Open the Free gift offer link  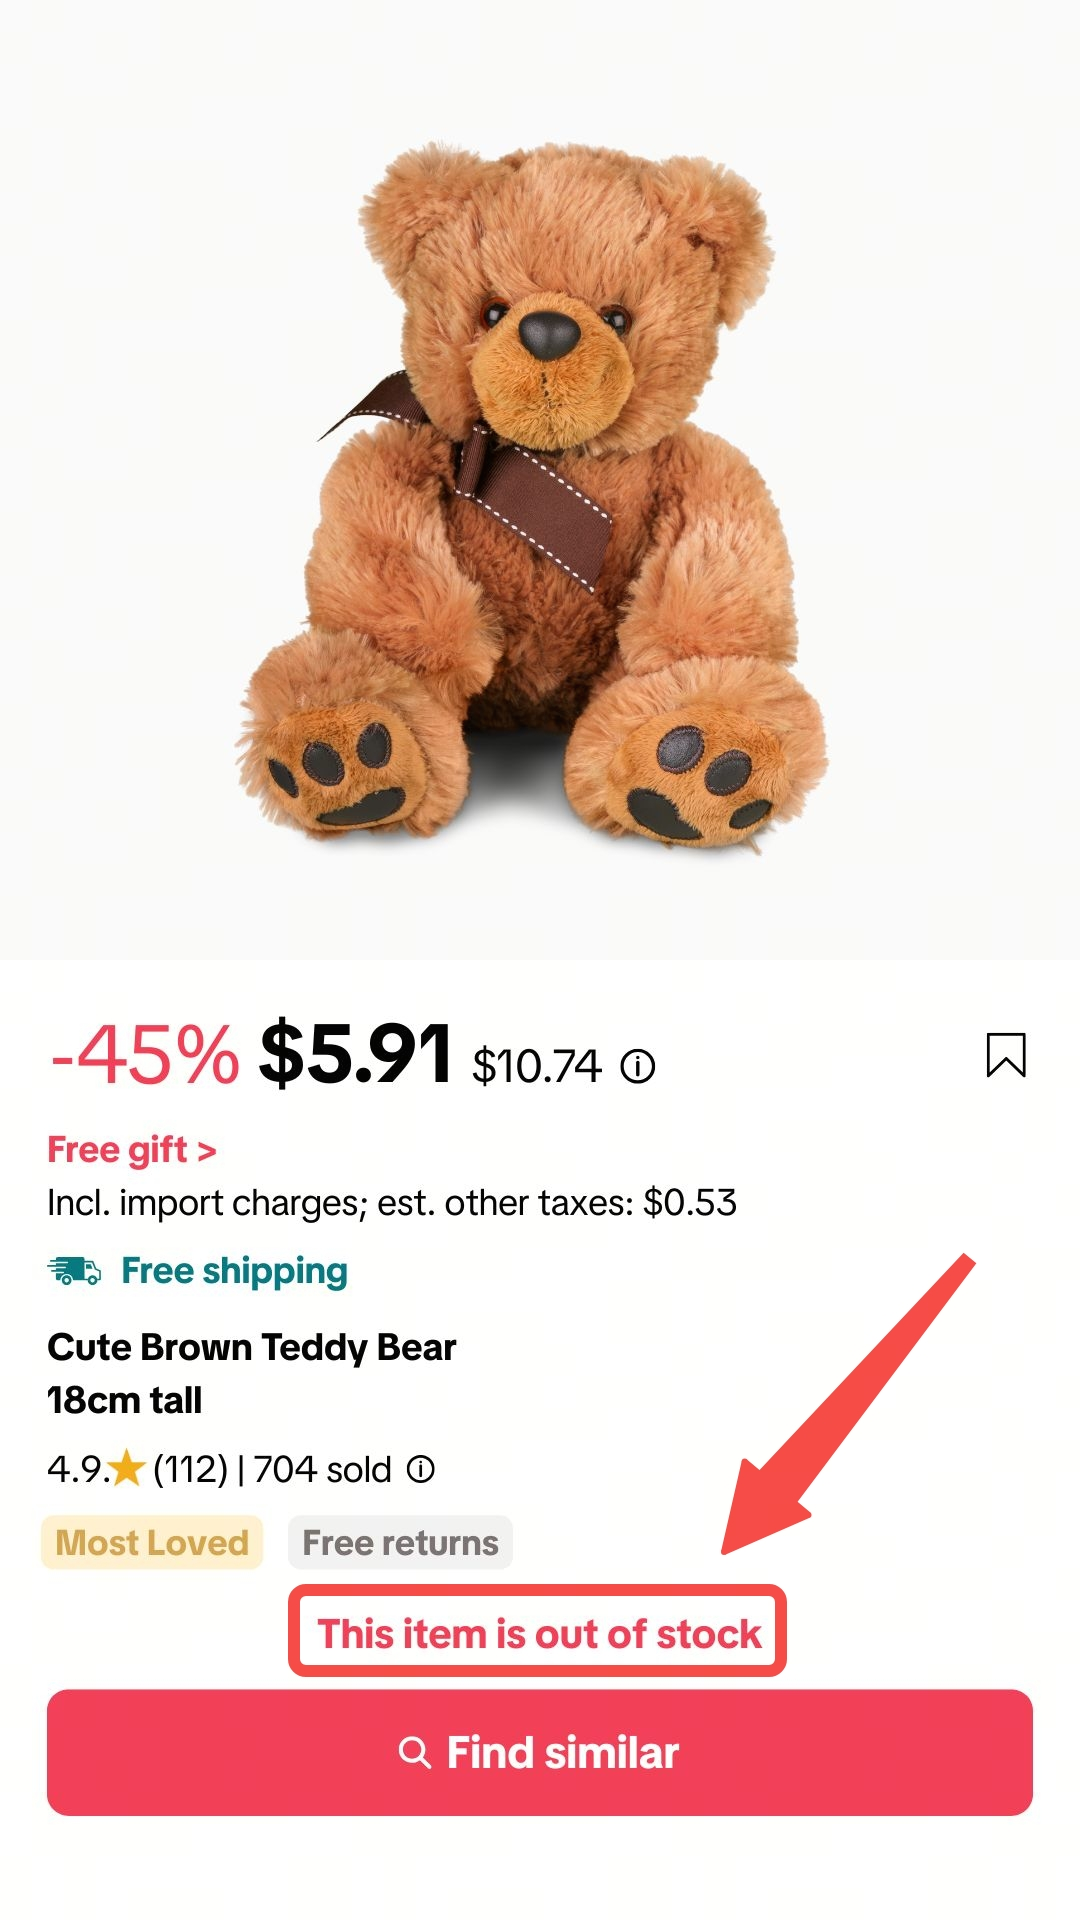[132, 1150]
